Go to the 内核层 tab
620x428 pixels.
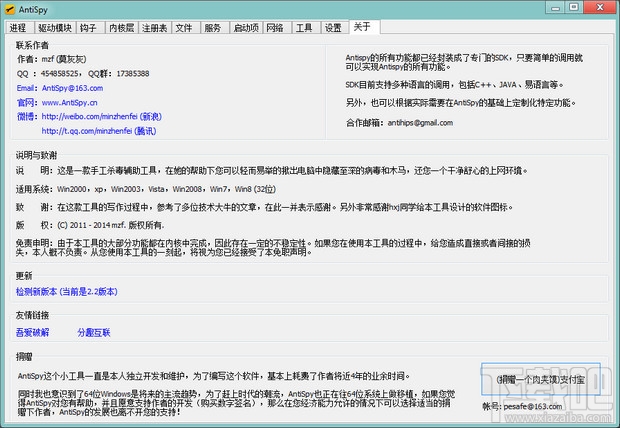click(x=122, y=28)
